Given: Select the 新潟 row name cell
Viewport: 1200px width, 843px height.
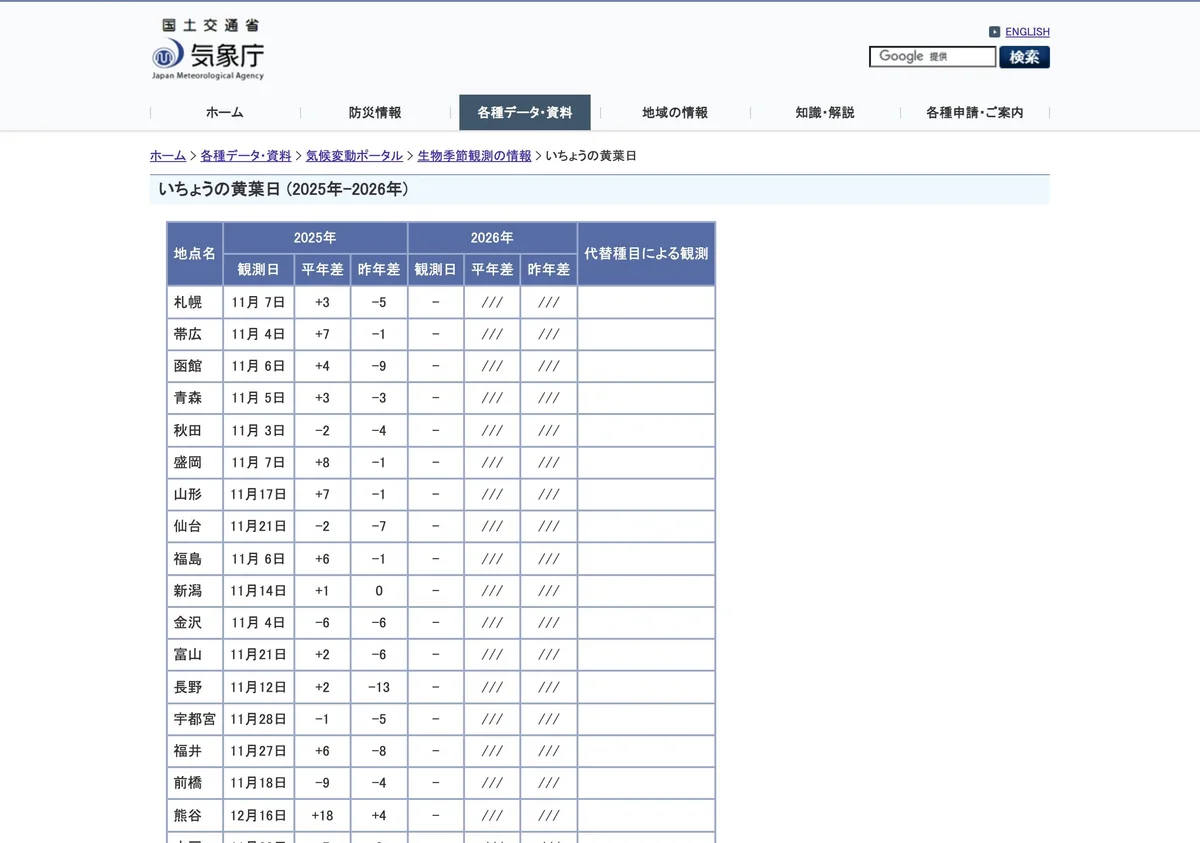Looking at the screenshot, I should tap(195, 591).
